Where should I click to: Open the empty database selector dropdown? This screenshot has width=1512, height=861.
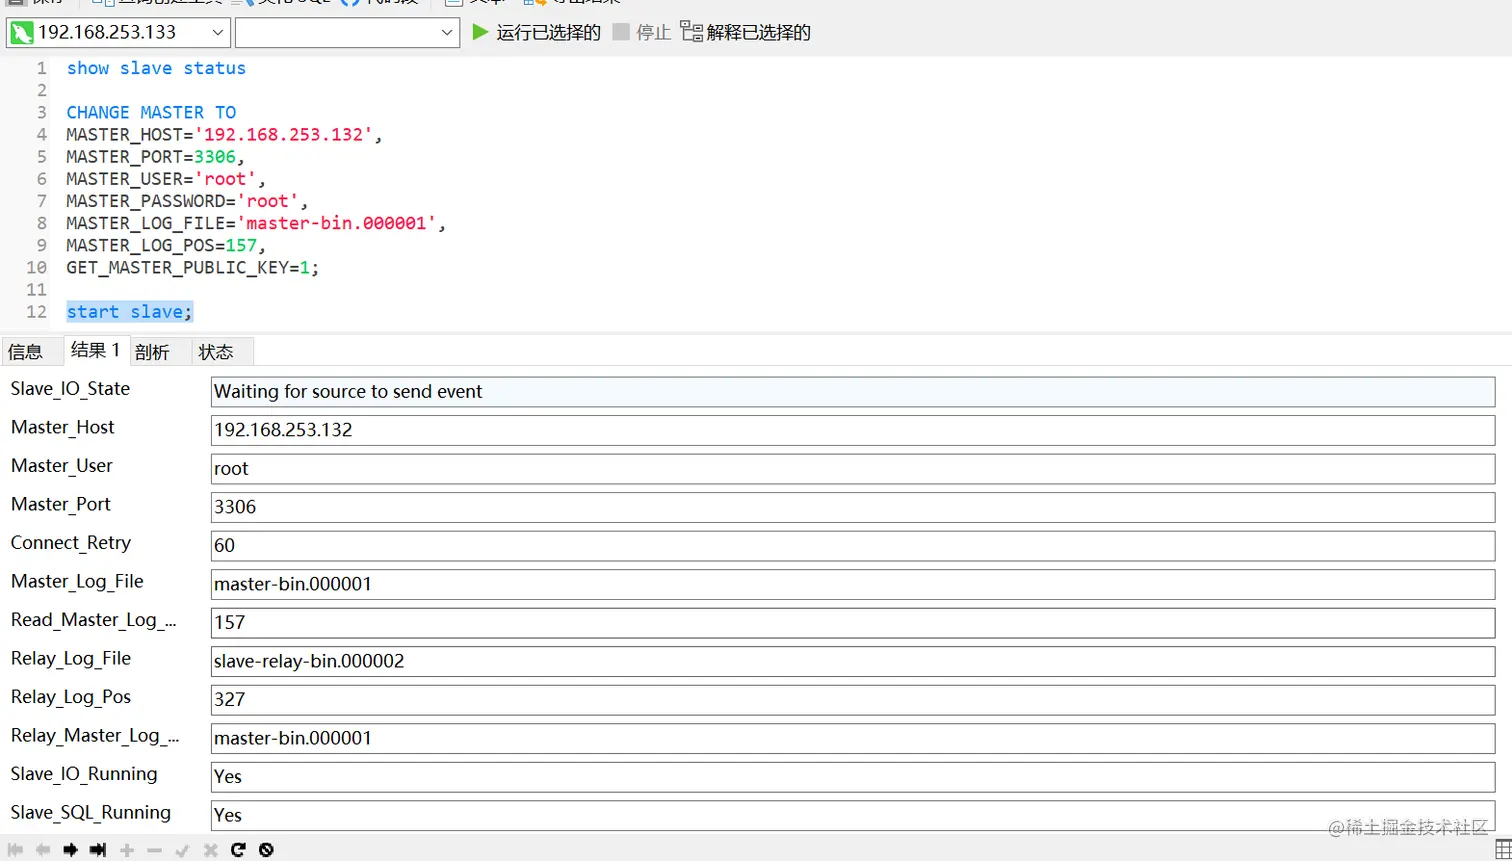[x=347, y=32]
